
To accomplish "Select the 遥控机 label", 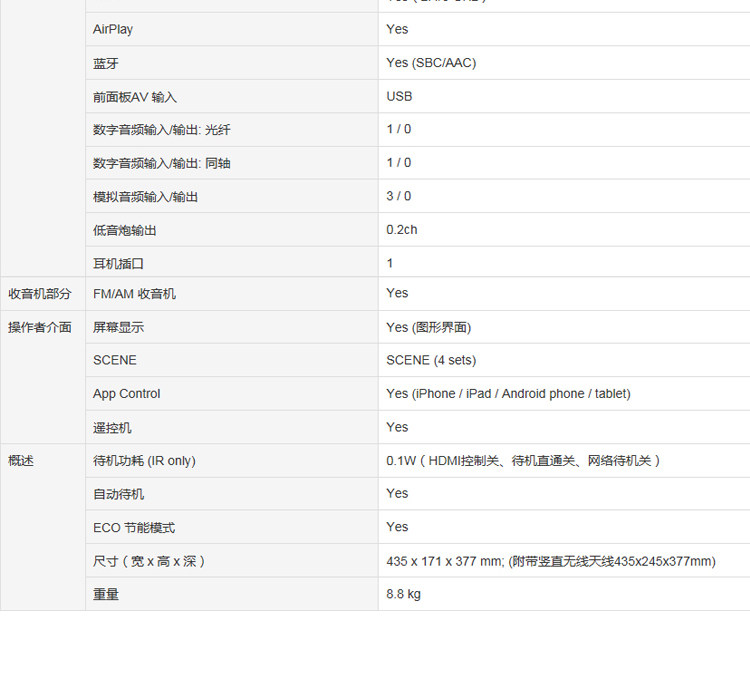I will pos(112,428).
